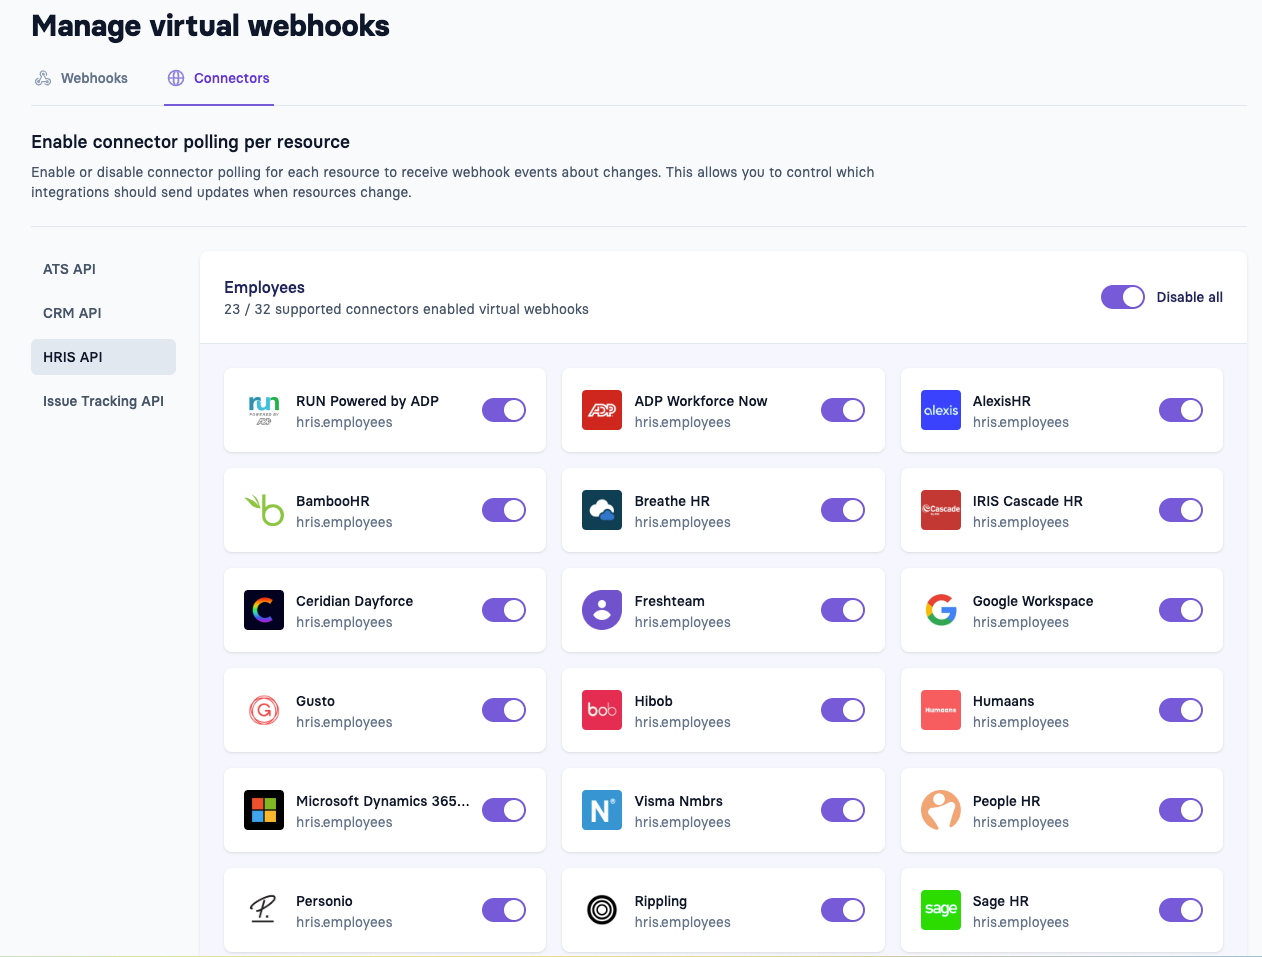This screenshot has height=957, width=1262.
Task: Click the Hibob bob logo
Action: pos(602,710)
